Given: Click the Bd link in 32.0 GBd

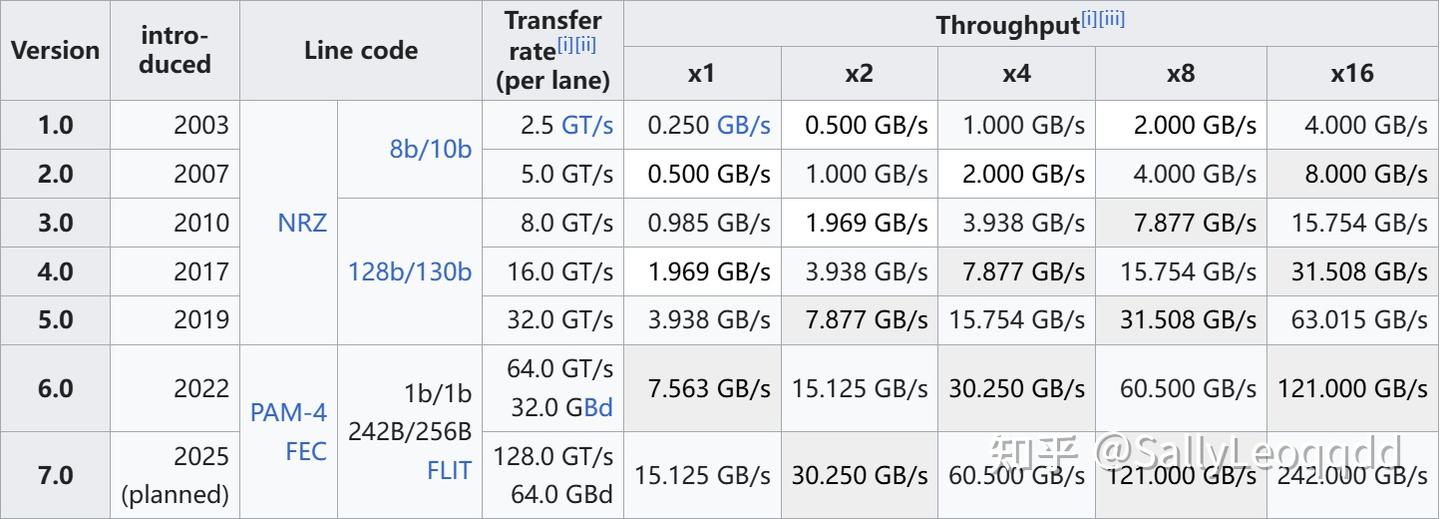Looking at the screenshot, I should coord(598,407).
